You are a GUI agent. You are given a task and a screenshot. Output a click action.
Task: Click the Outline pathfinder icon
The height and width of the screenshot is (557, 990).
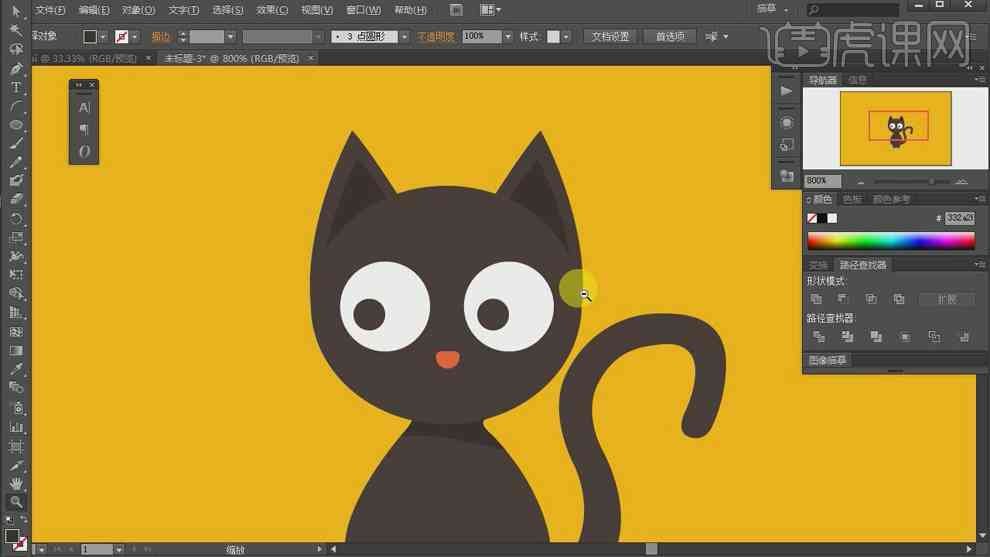(934, 337)
